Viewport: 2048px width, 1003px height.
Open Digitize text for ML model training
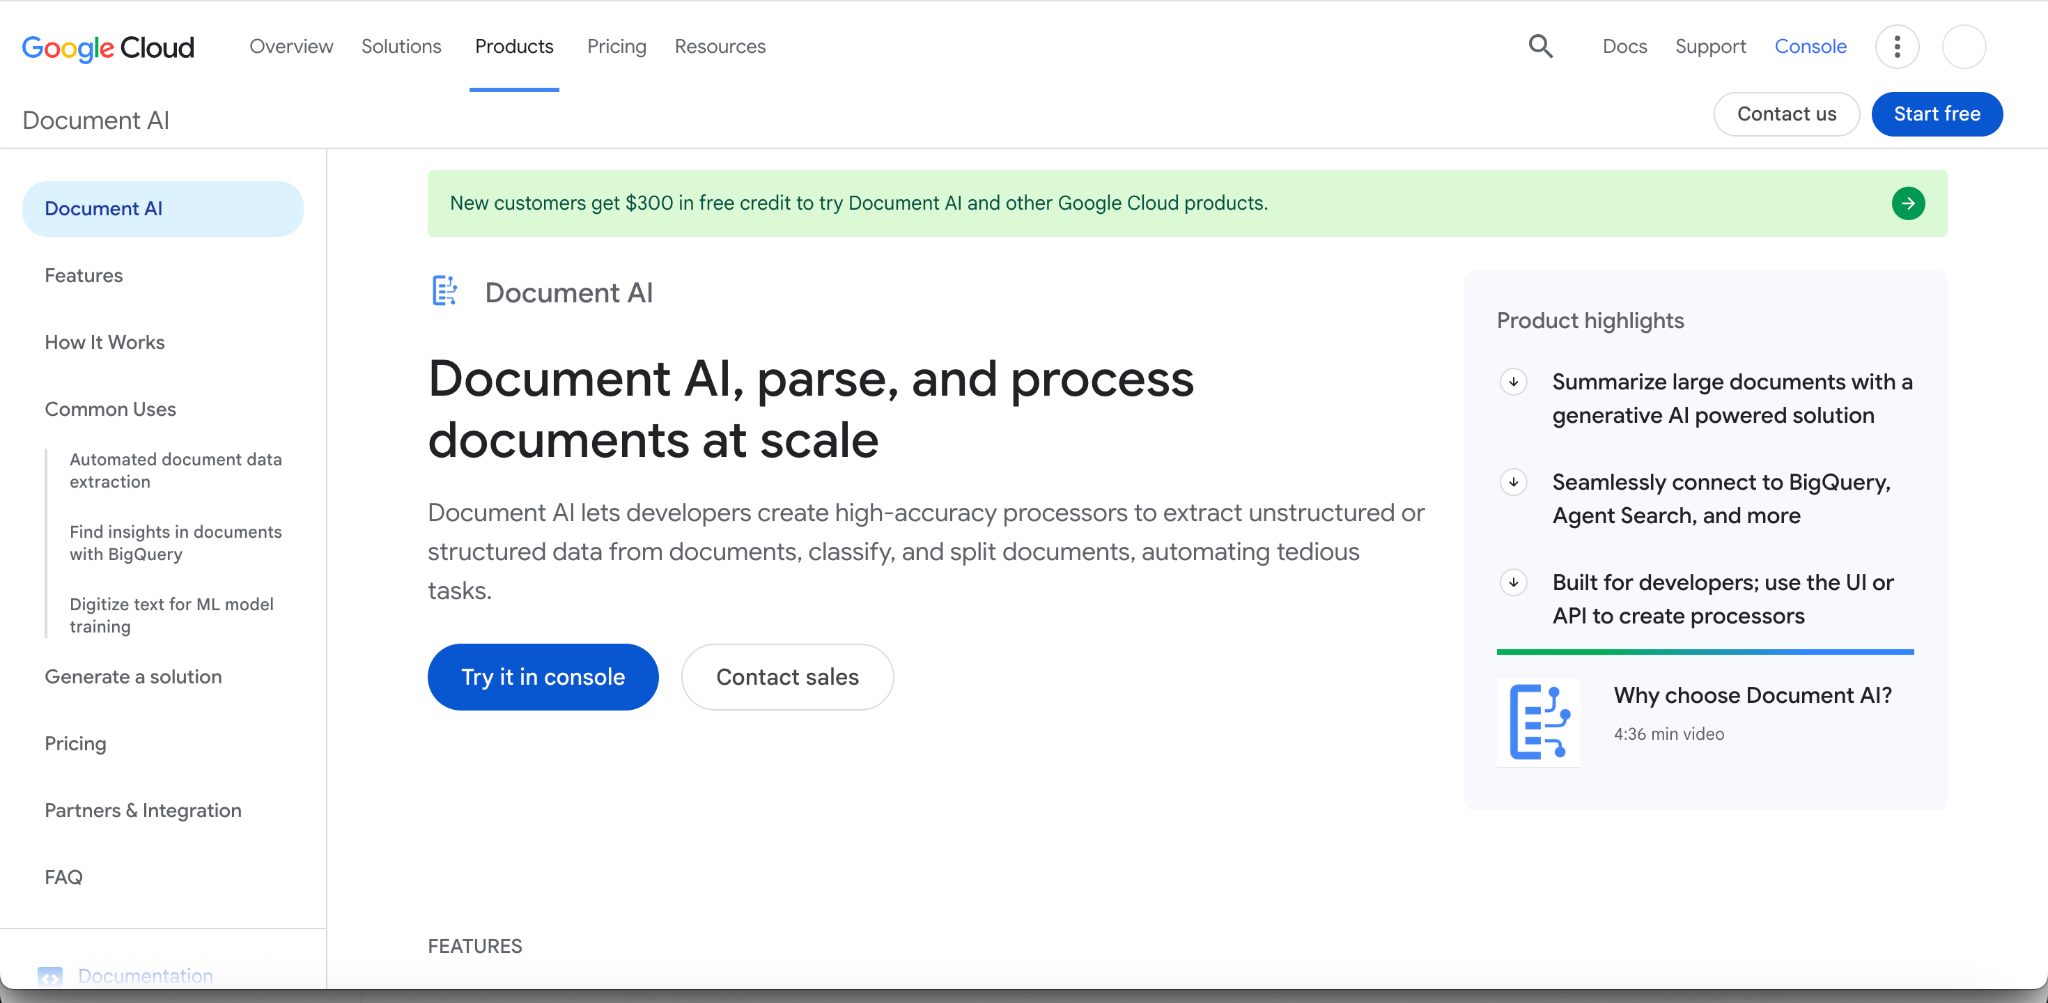[x=172, y=615]
